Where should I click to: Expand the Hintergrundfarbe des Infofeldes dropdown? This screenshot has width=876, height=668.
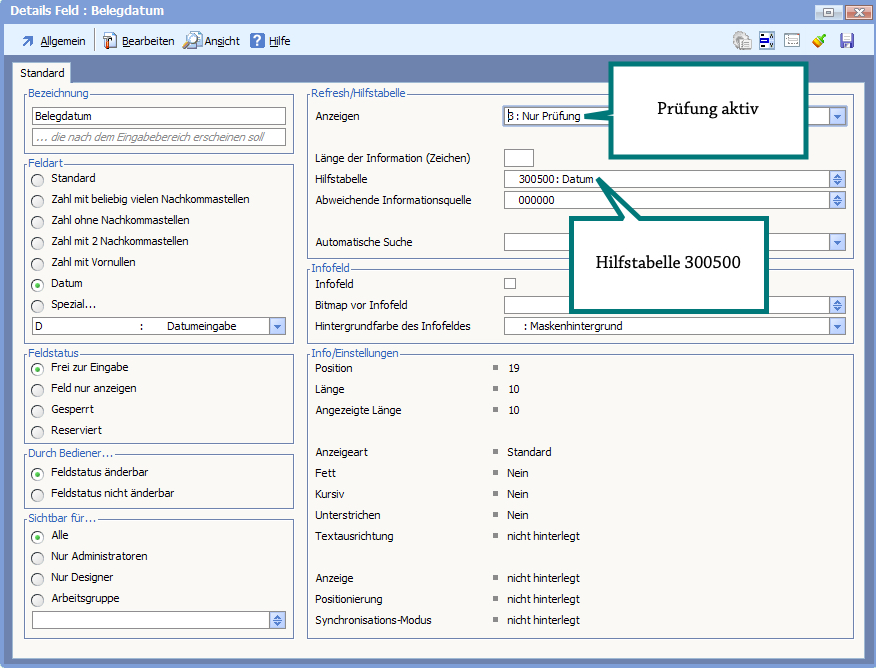pos(838,326)
